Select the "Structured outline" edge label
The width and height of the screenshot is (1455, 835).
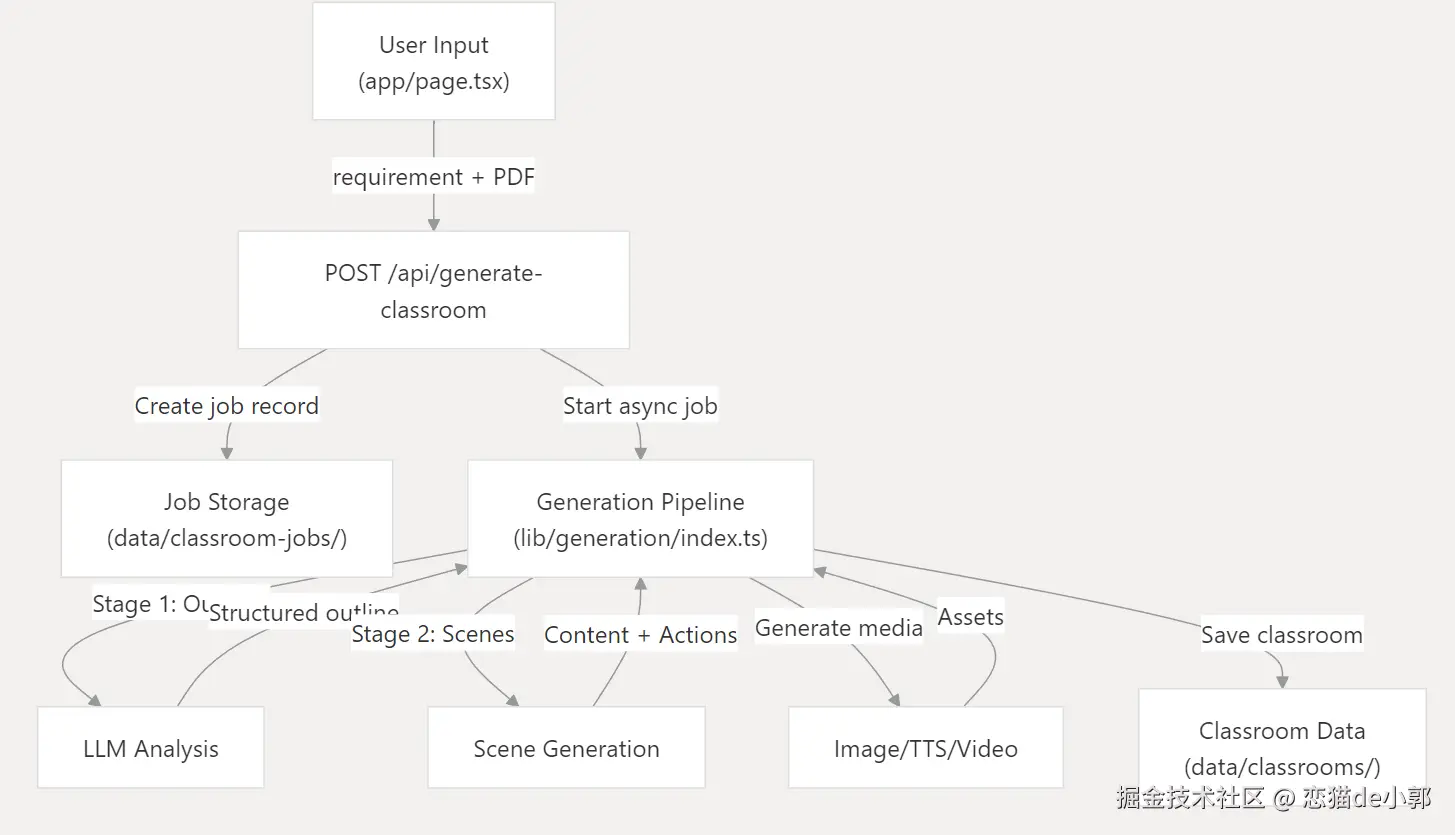[x=304, y=612]
